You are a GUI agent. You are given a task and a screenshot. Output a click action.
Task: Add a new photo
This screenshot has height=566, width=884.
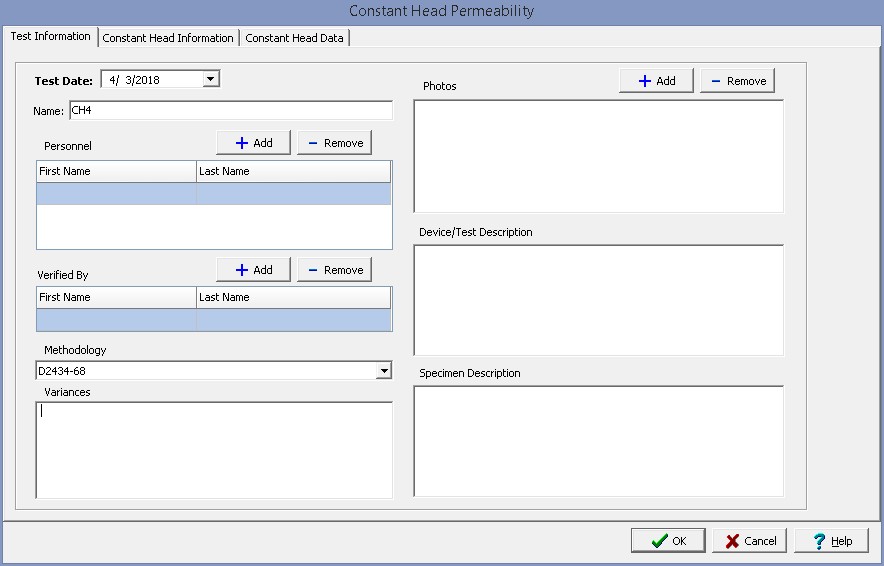point(656,81)
